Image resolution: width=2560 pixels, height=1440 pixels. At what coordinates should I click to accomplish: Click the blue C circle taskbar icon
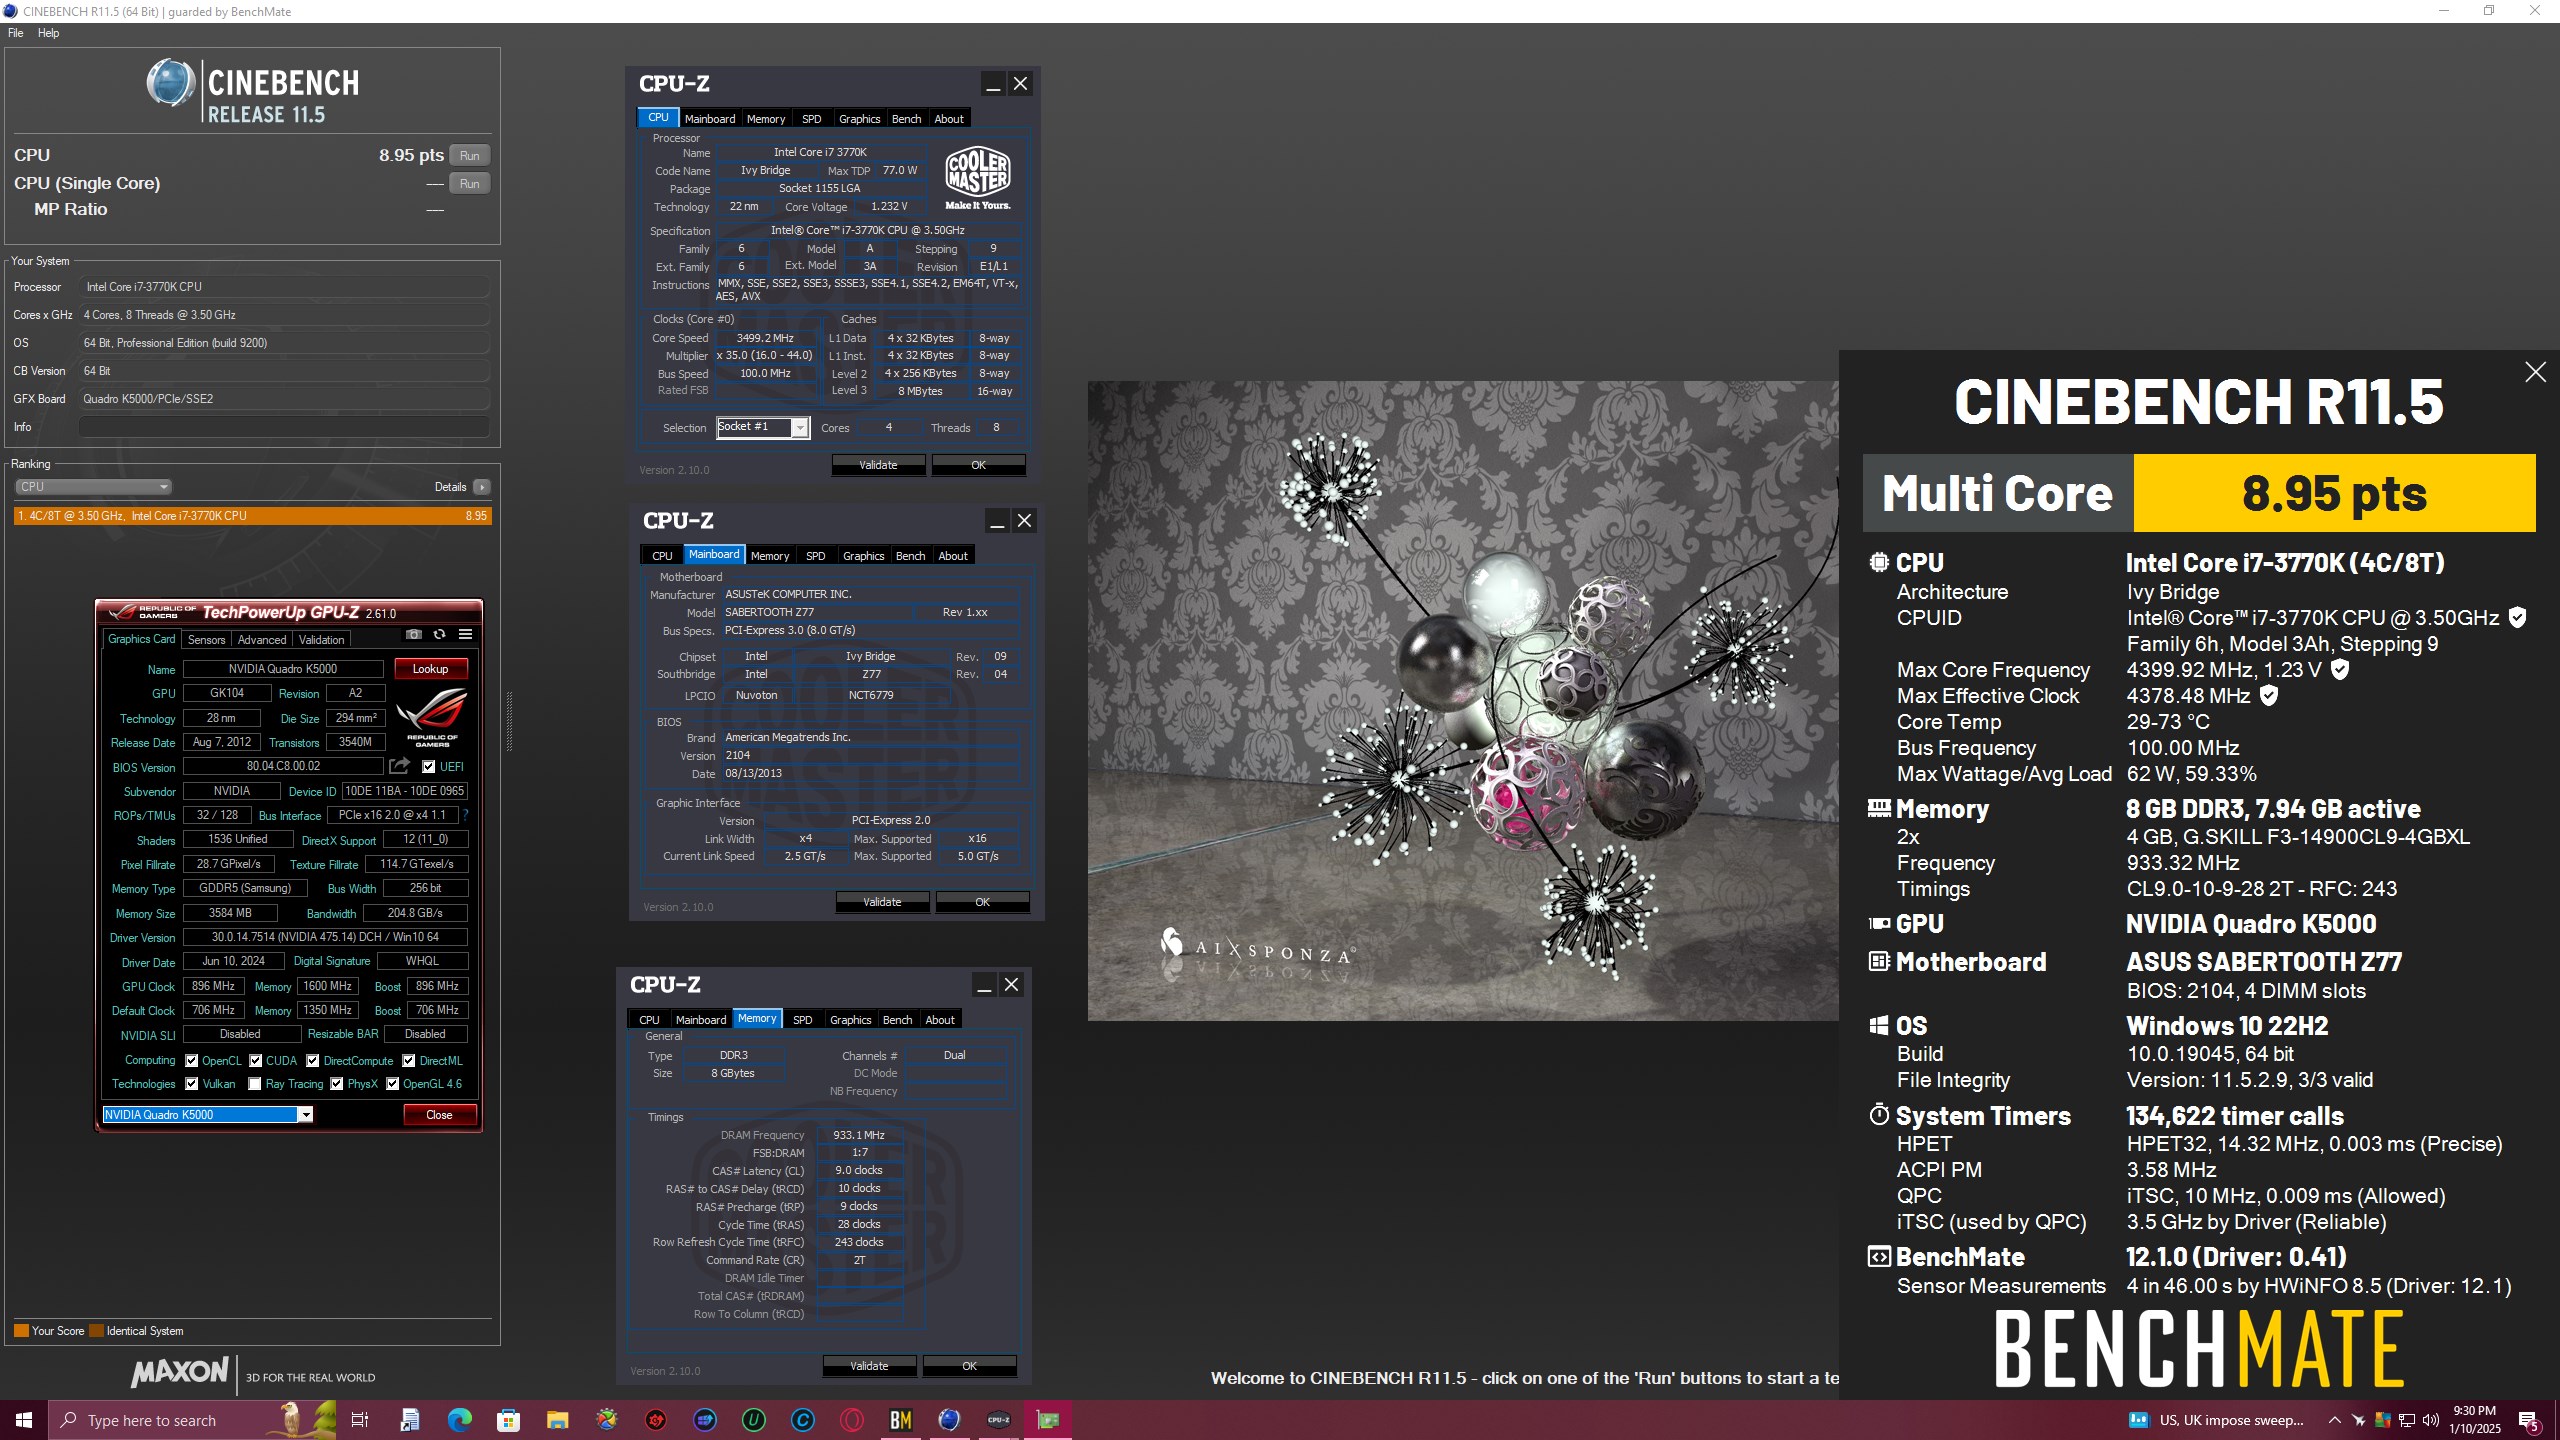click(803, 1420)
